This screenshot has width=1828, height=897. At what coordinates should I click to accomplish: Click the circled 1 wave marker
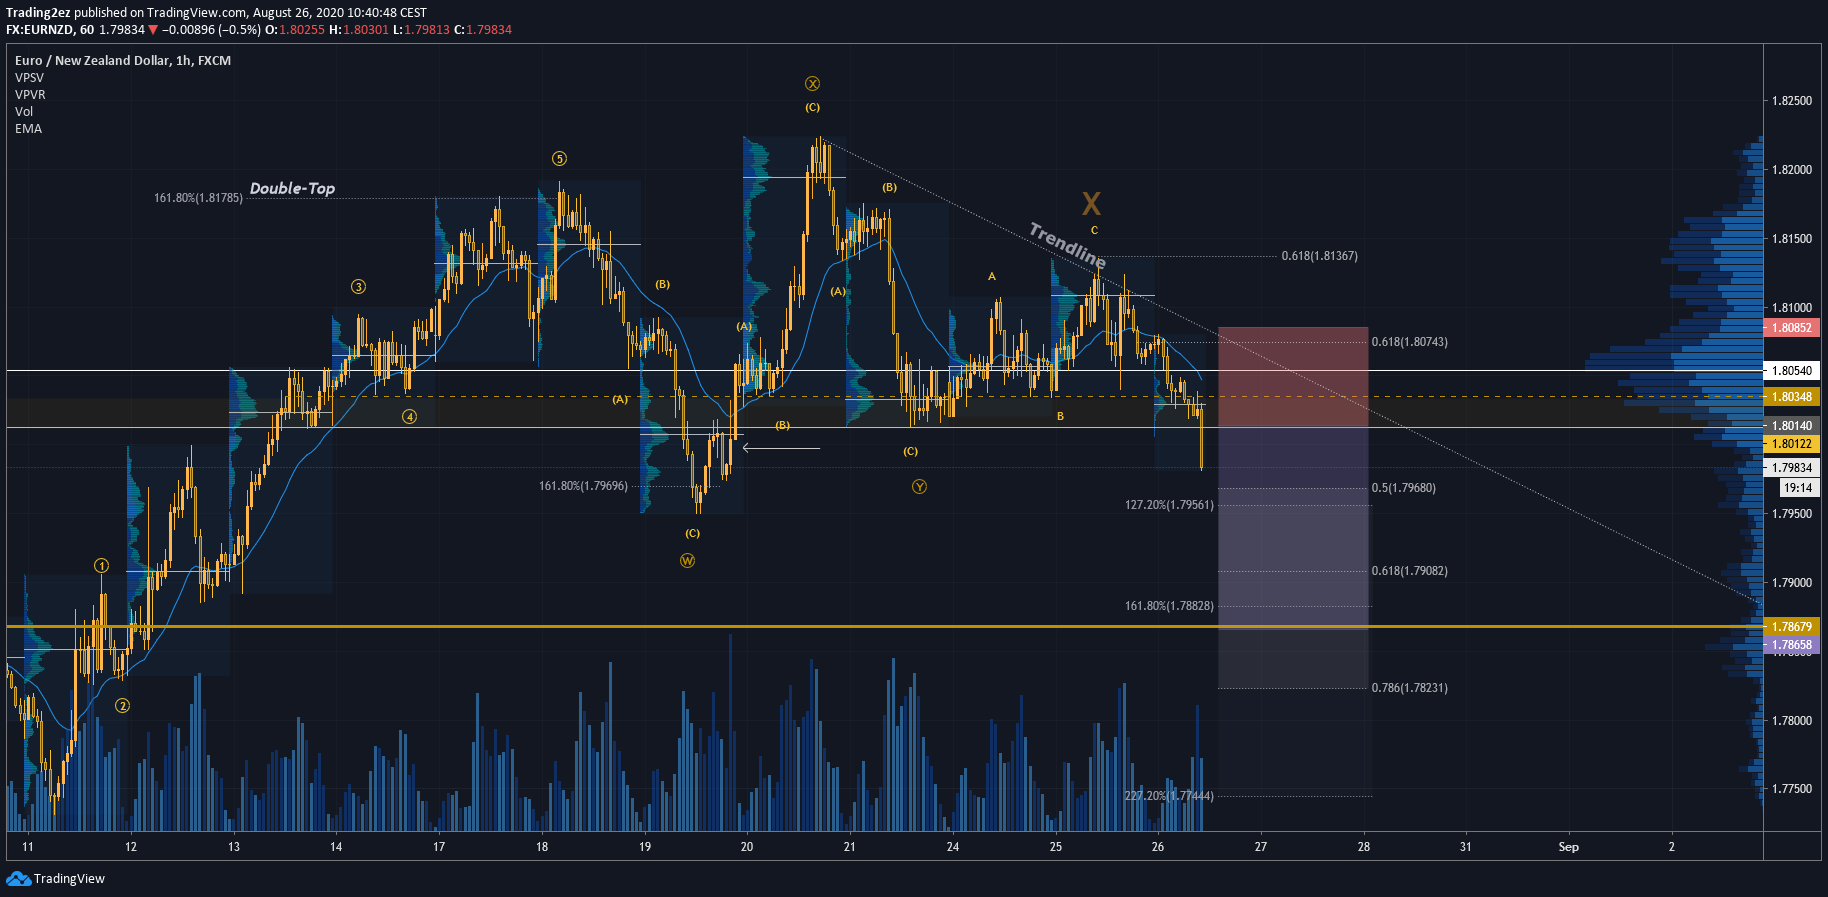coord(101,566)
